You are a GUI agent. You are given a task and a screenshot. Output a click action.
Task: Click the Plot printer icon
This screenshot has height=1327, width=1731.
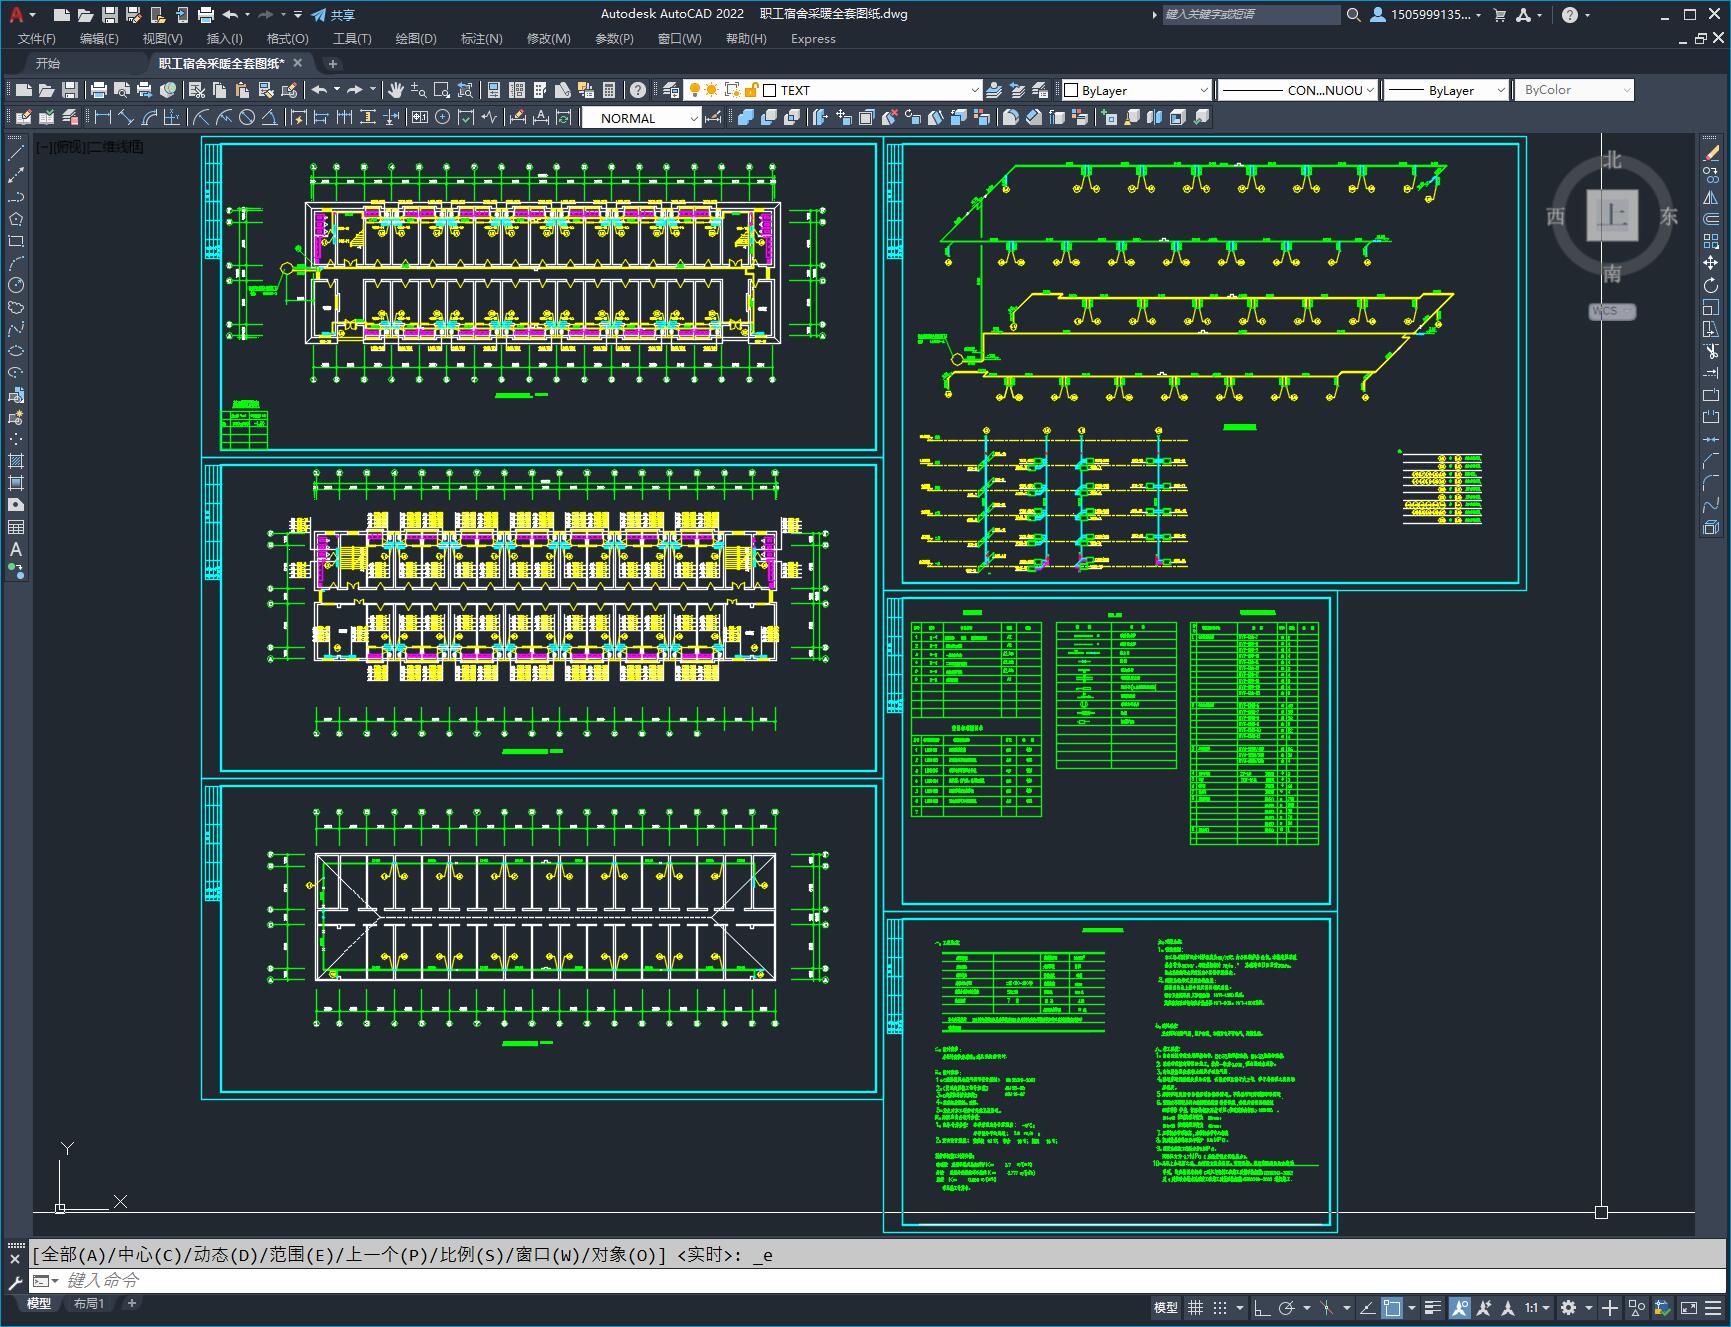pos(99,90)
